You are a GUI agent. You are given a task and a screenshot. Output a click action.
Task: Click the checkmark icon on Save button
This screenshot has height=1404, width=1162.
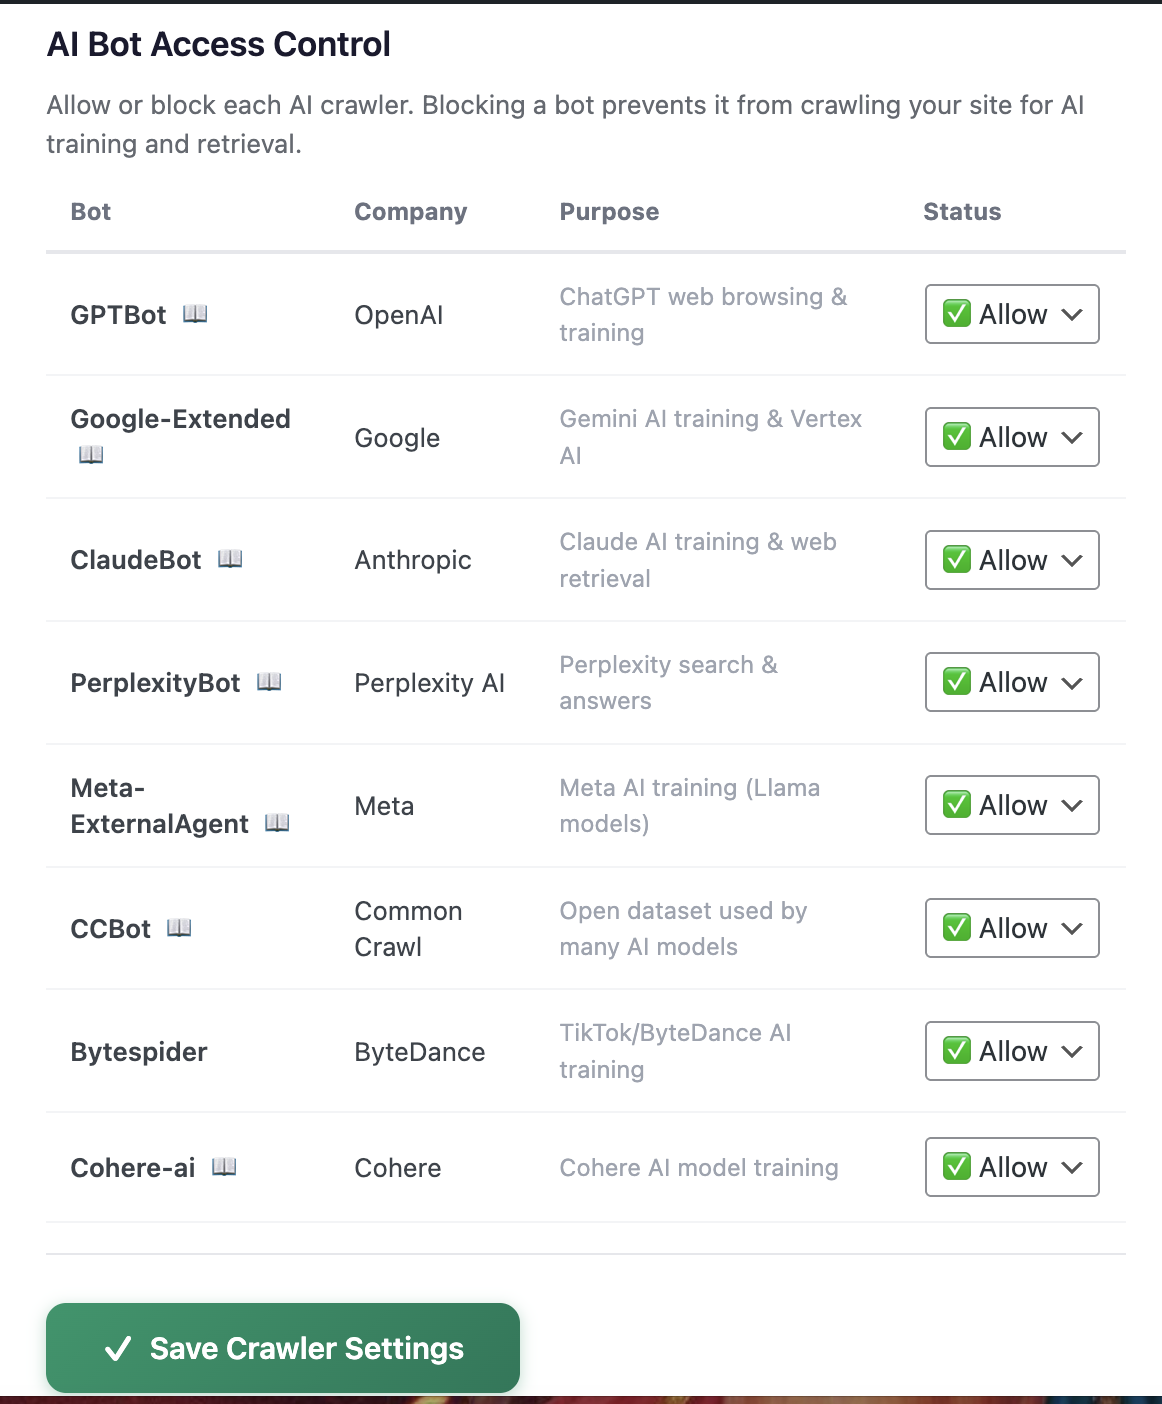point(118,1349)
